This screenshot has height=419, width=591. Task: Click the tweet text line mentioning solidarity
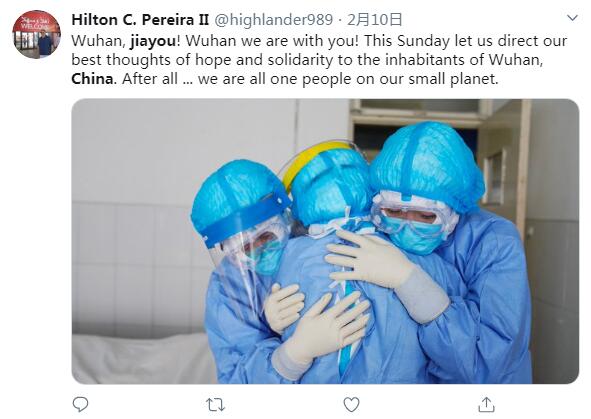307,60
